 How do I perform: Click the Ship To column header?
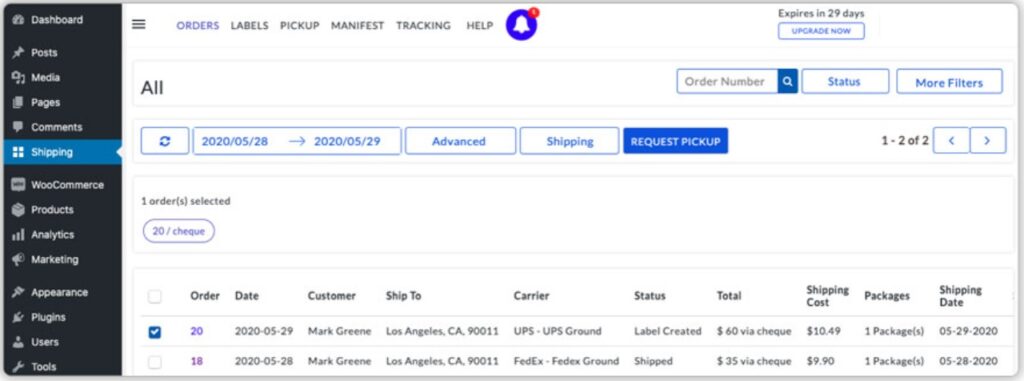pyautogui.click(x=404, y=295)
